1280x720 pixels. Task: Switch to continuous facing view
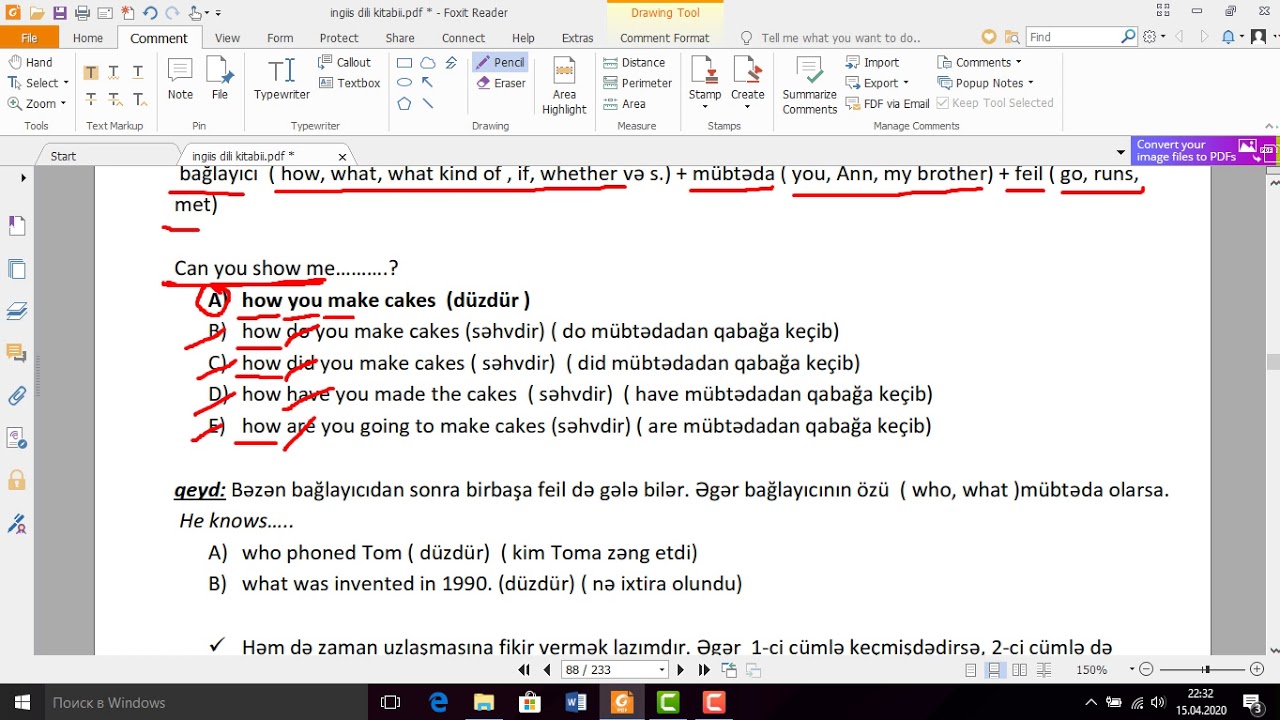[1043, 670]
